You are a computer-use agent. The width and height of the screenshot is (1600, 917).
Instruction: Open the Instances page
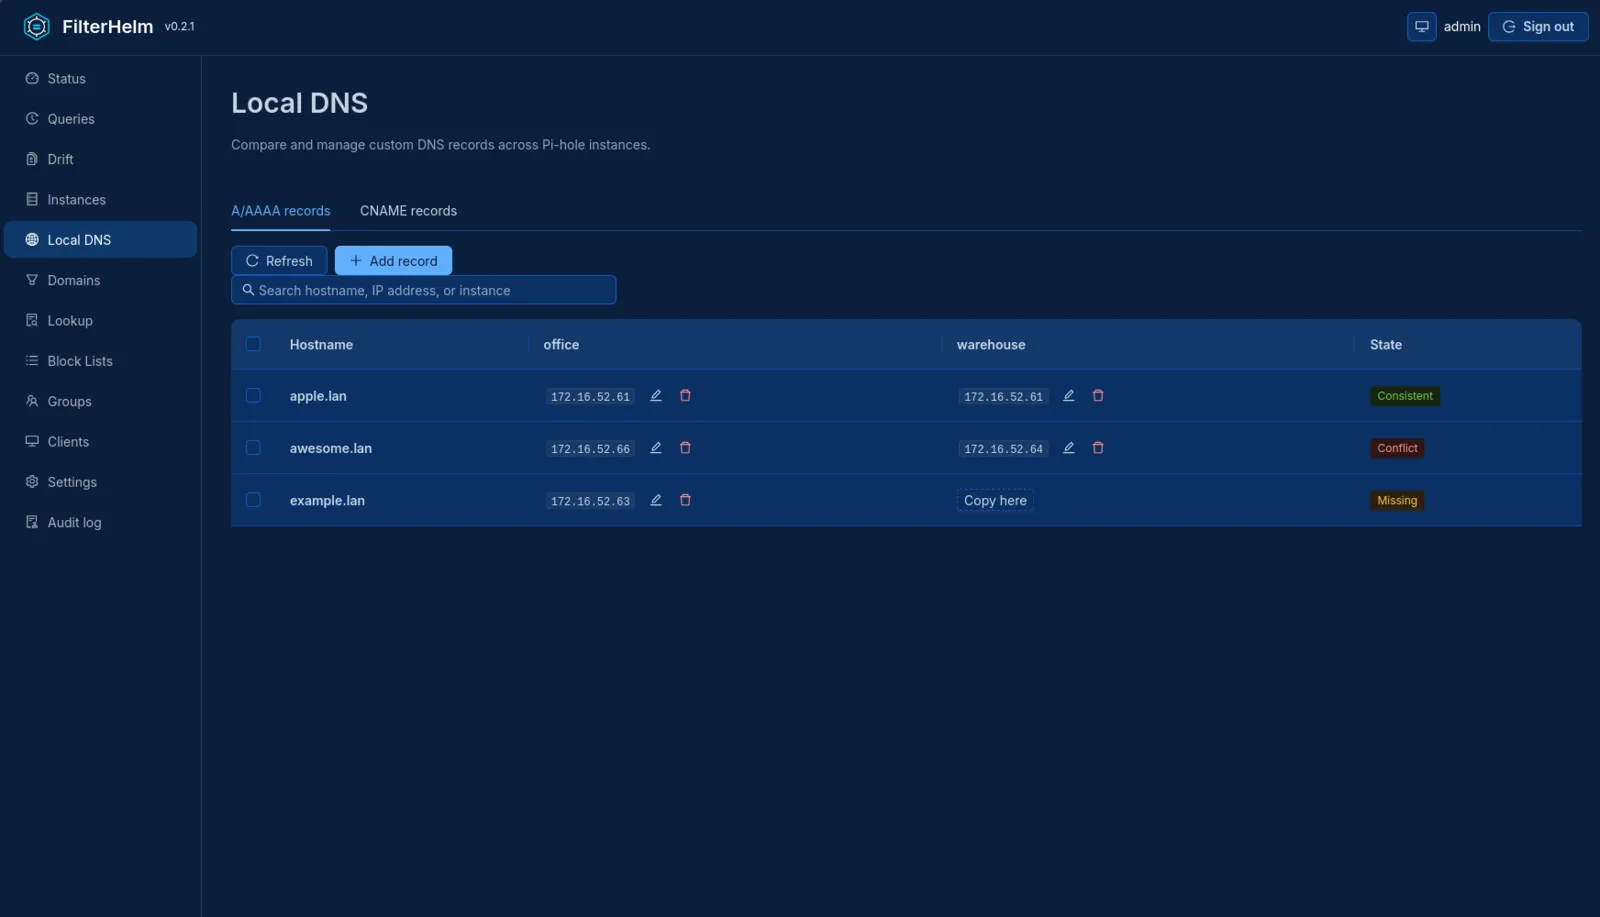[100, 200]
